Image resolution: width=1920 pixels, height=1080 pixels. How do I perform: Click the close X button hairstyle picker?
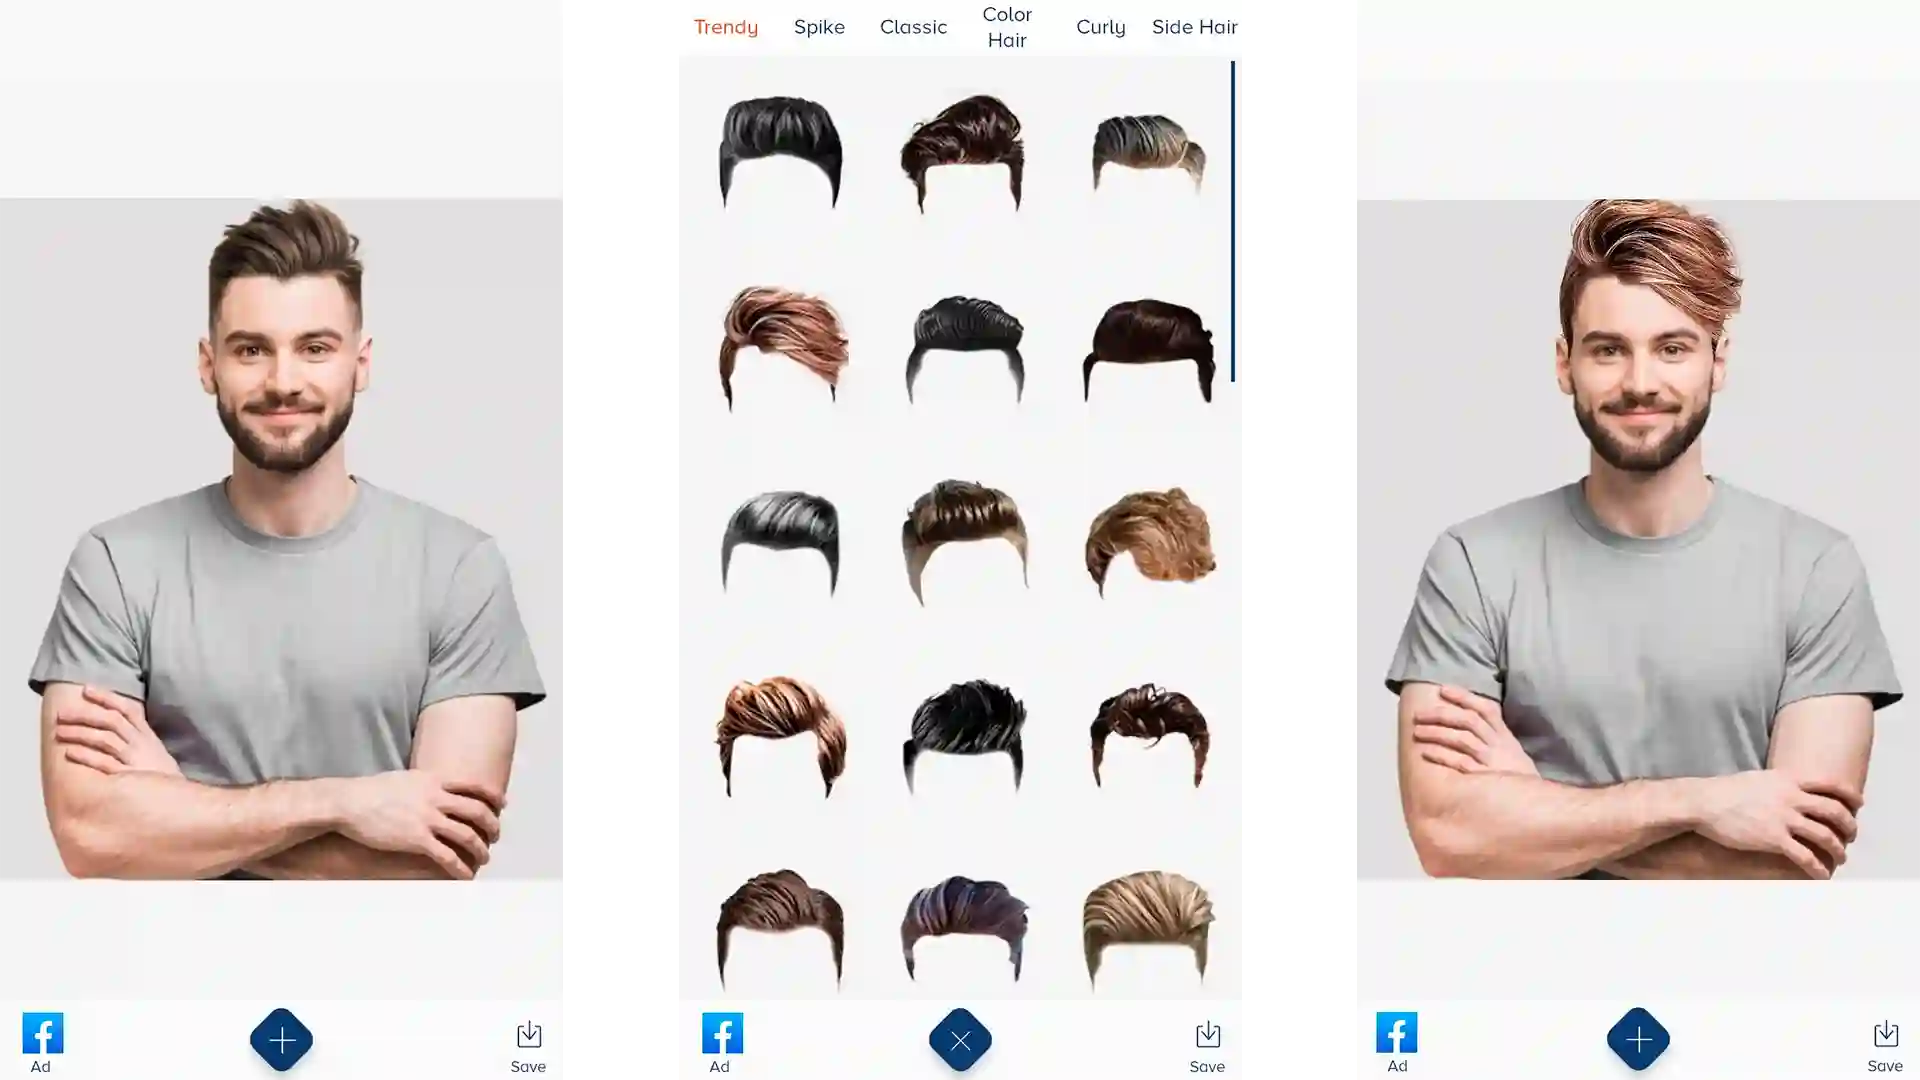coord(960,1040)
